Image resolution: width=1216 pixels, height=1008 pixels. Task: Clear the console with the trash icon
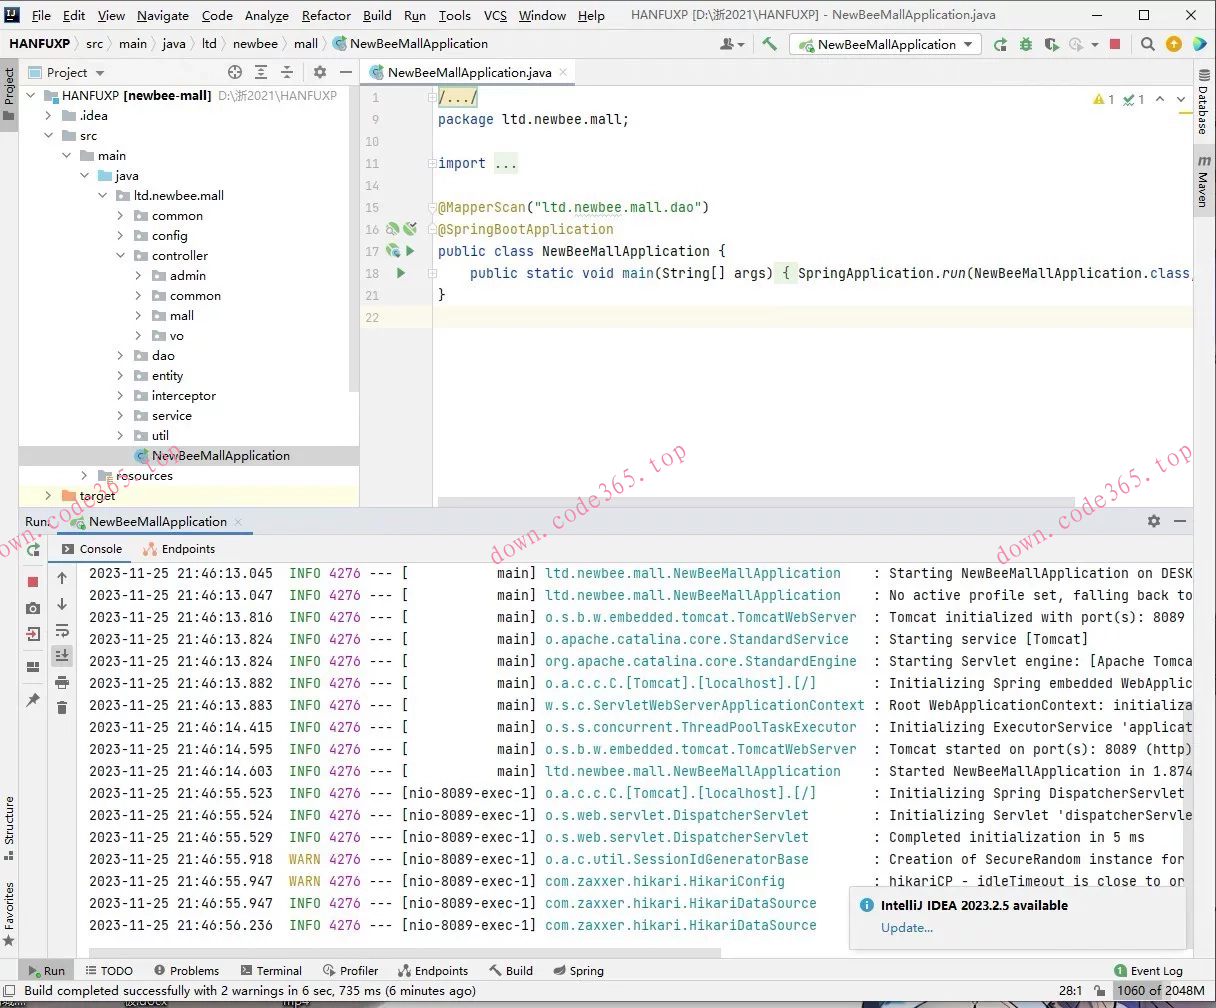(62, 707)
